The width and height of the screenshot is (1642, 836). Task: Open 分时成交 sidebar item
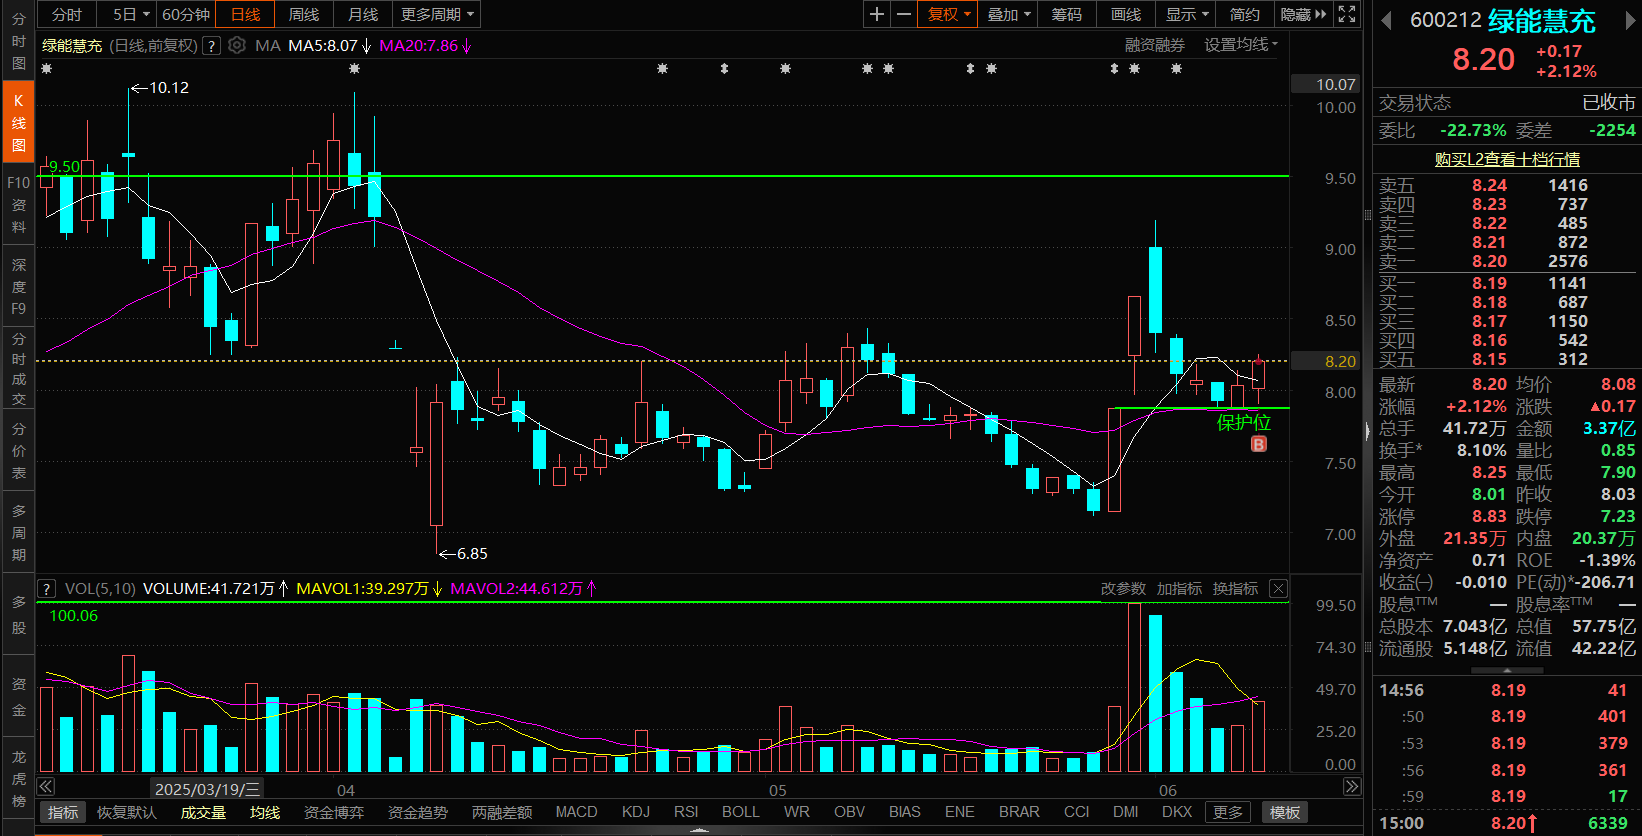click(x=18, y=369)
